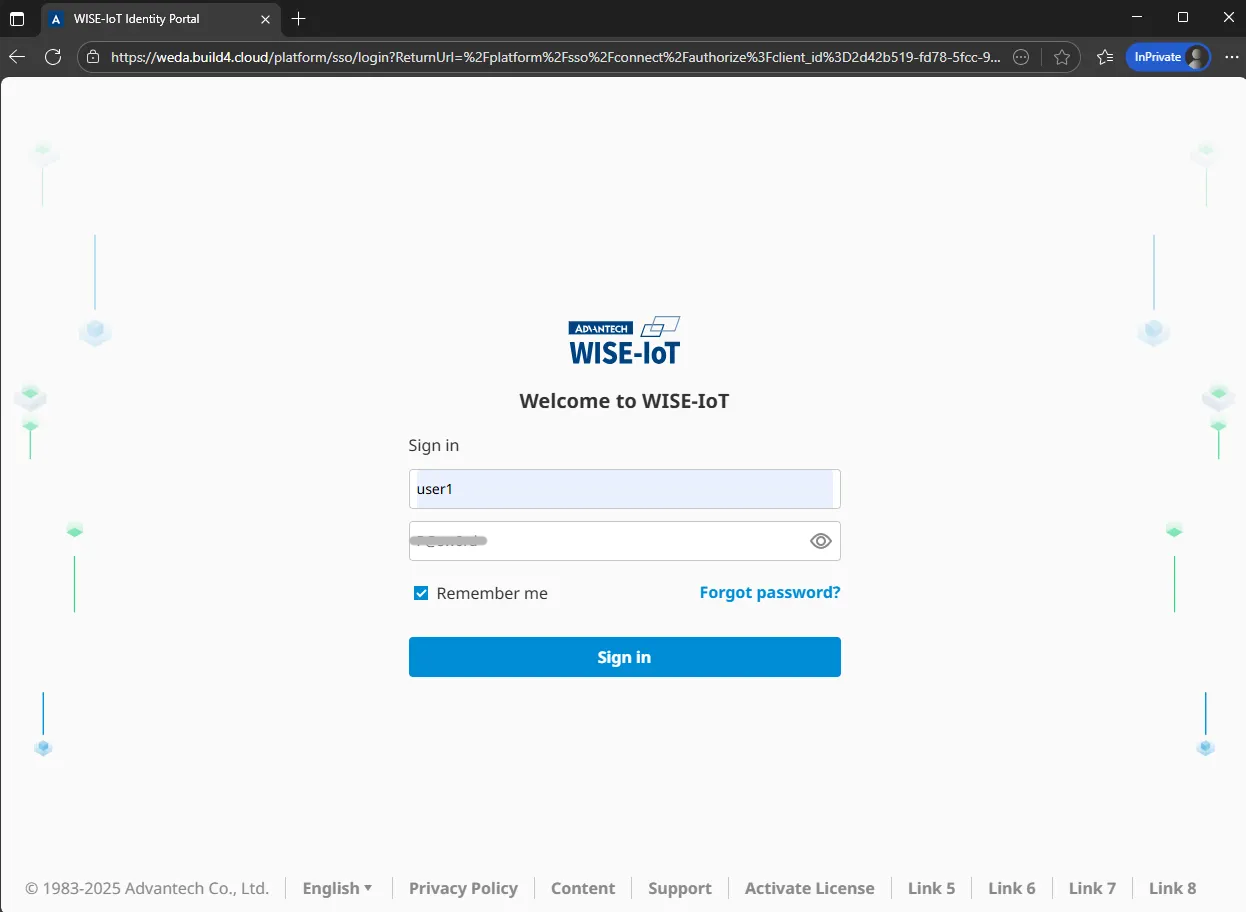Click the username field containing user1
1246x912 pixels.
624,489
